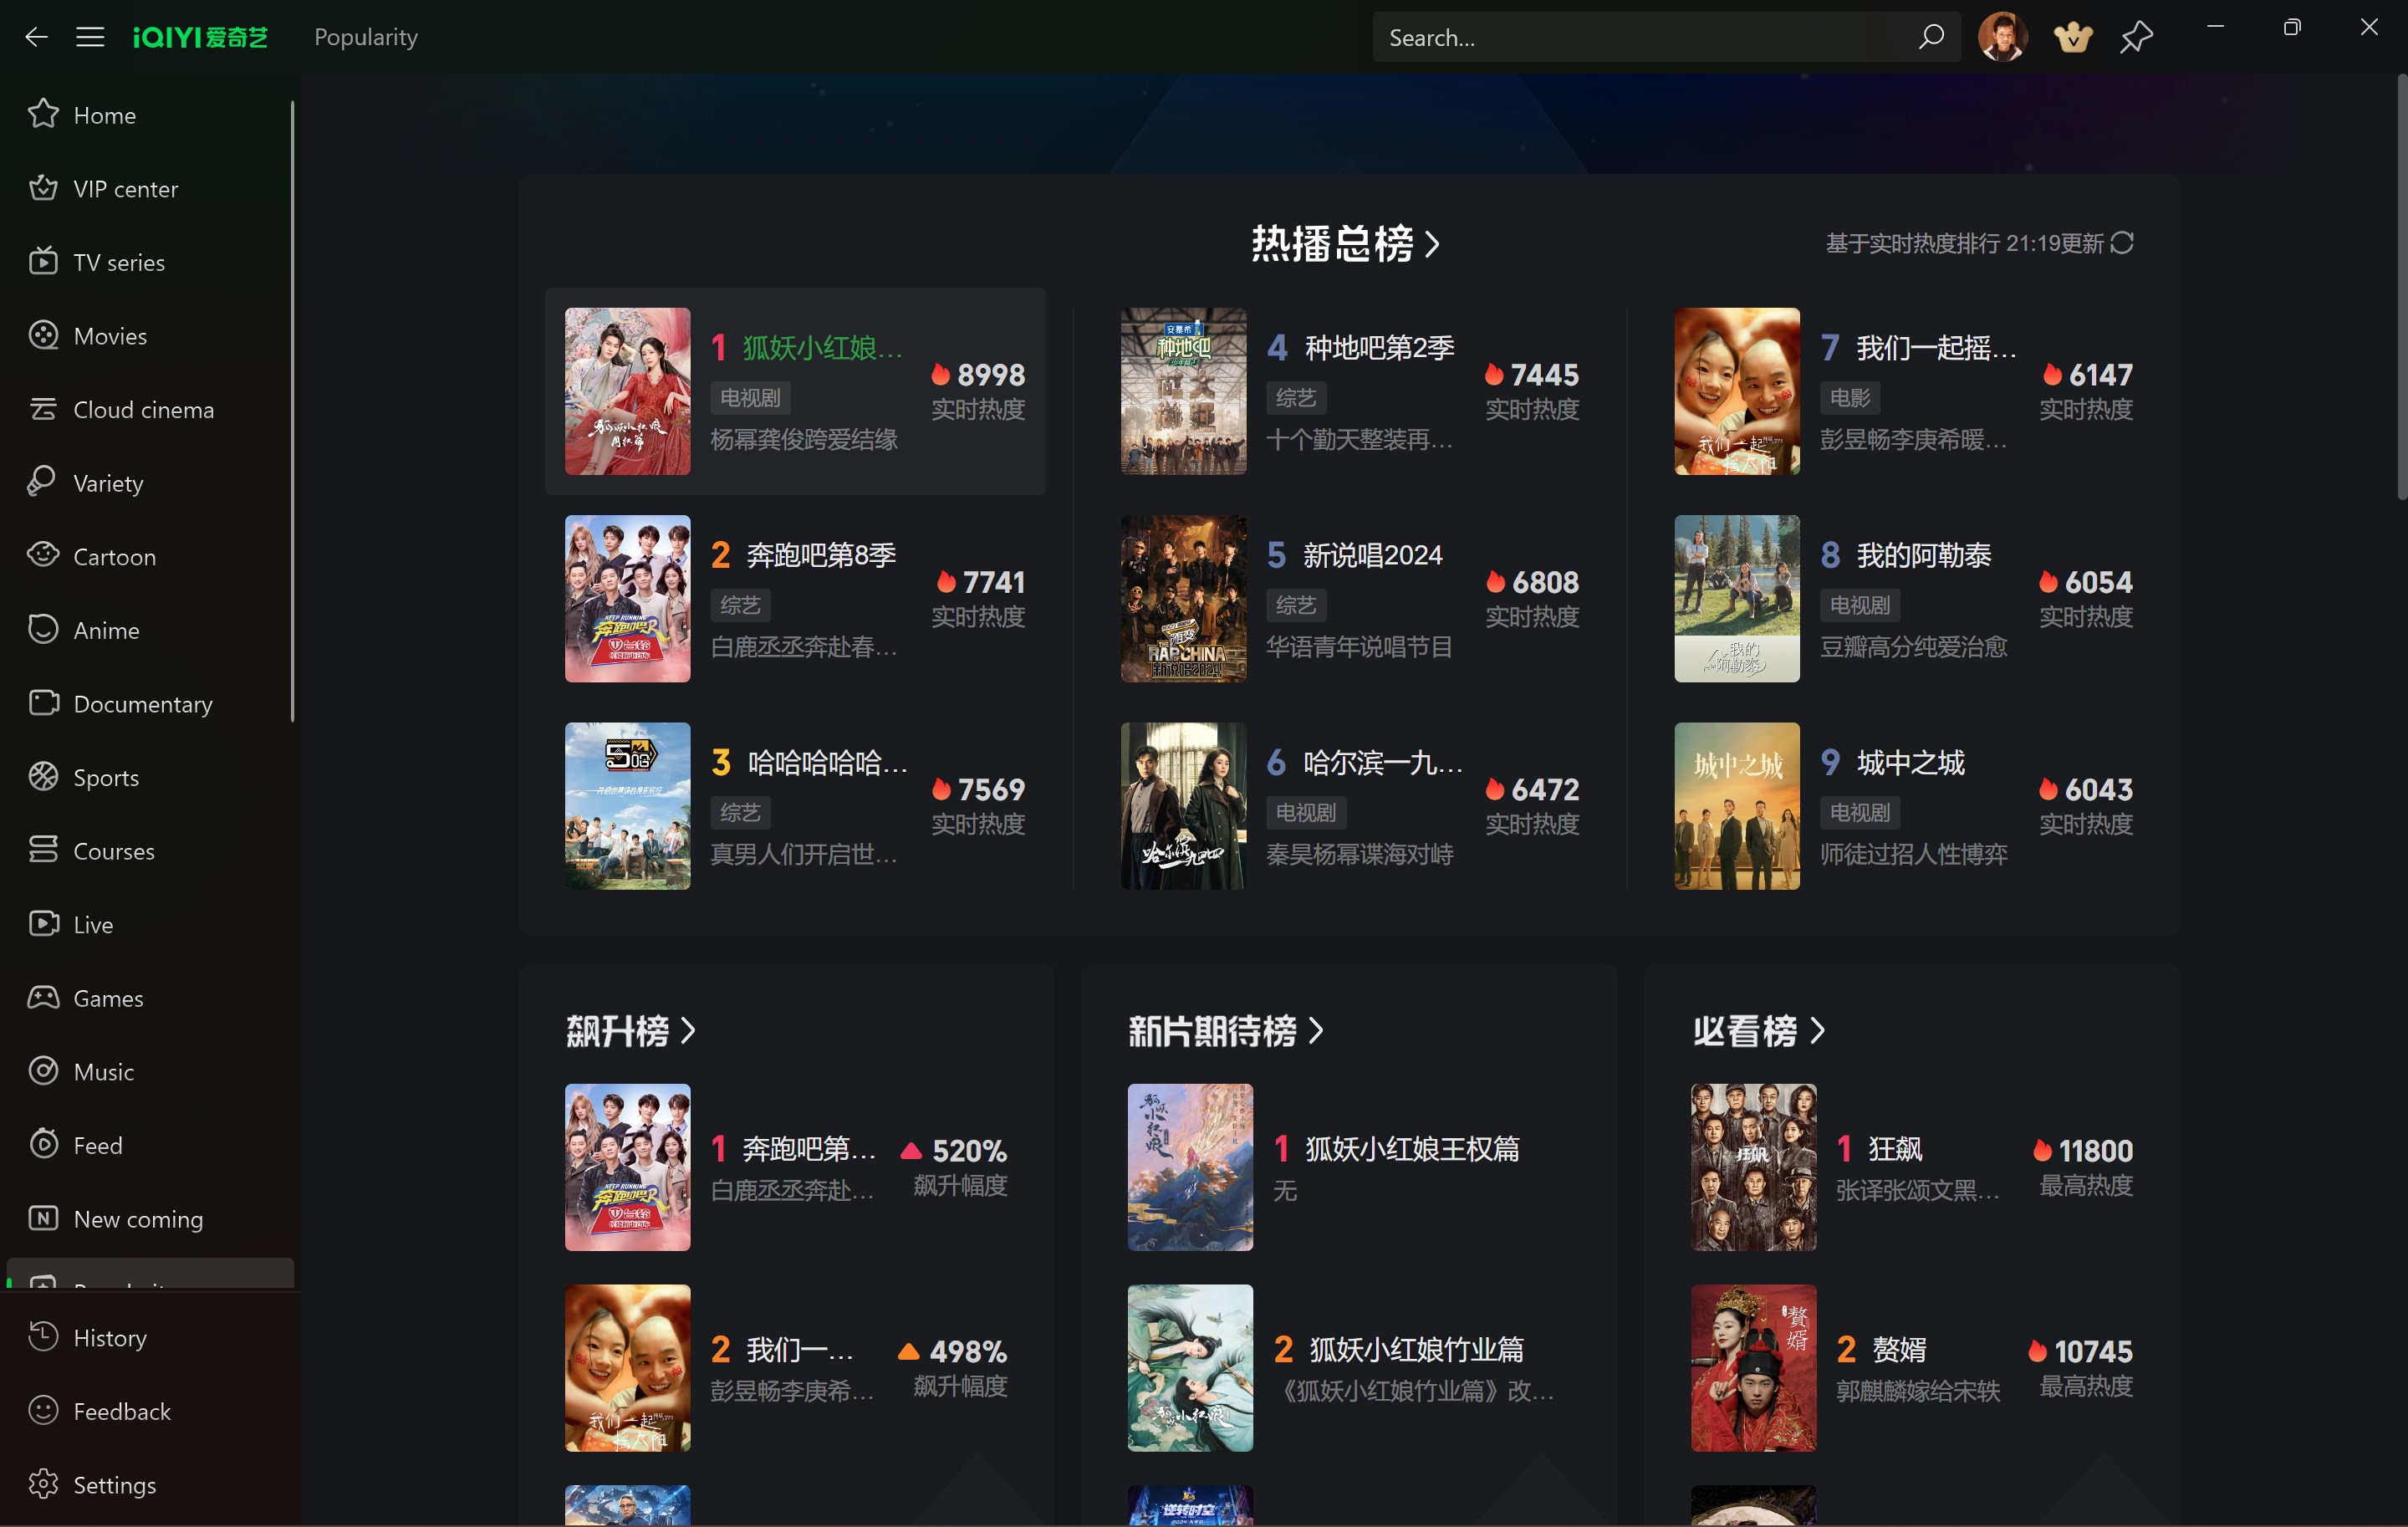Toggle the hamburger sidebar menu
2408x1527 pixels.
click(x=90, y=37)
